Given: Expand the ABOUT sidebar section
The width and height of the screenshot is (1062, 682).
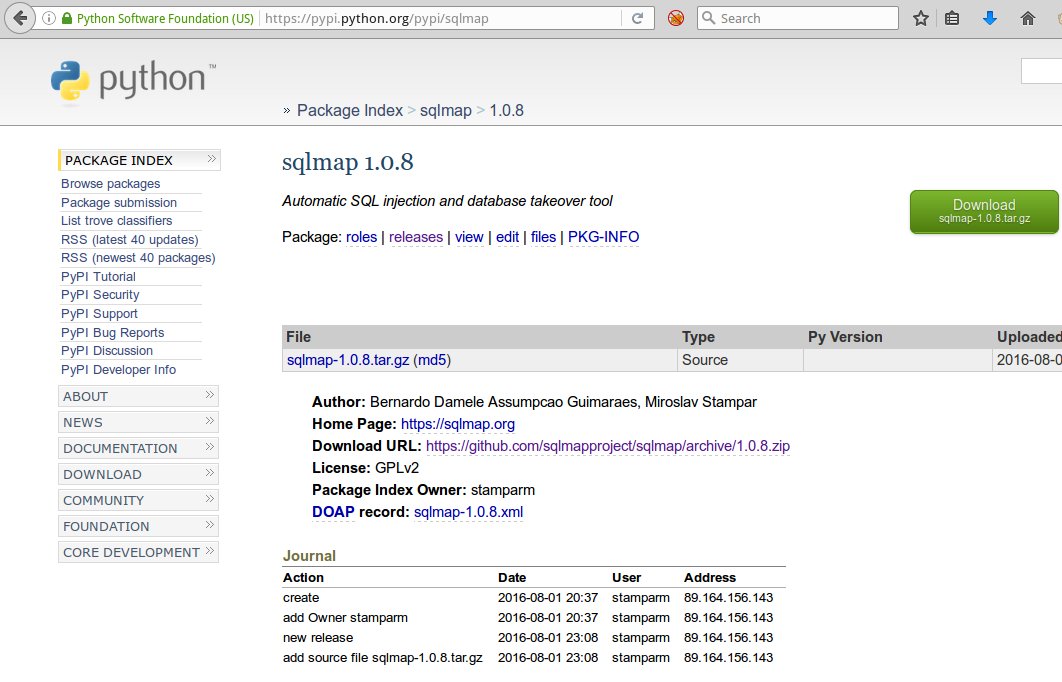Looking at the screenshot, I should (x=138, y=396).
